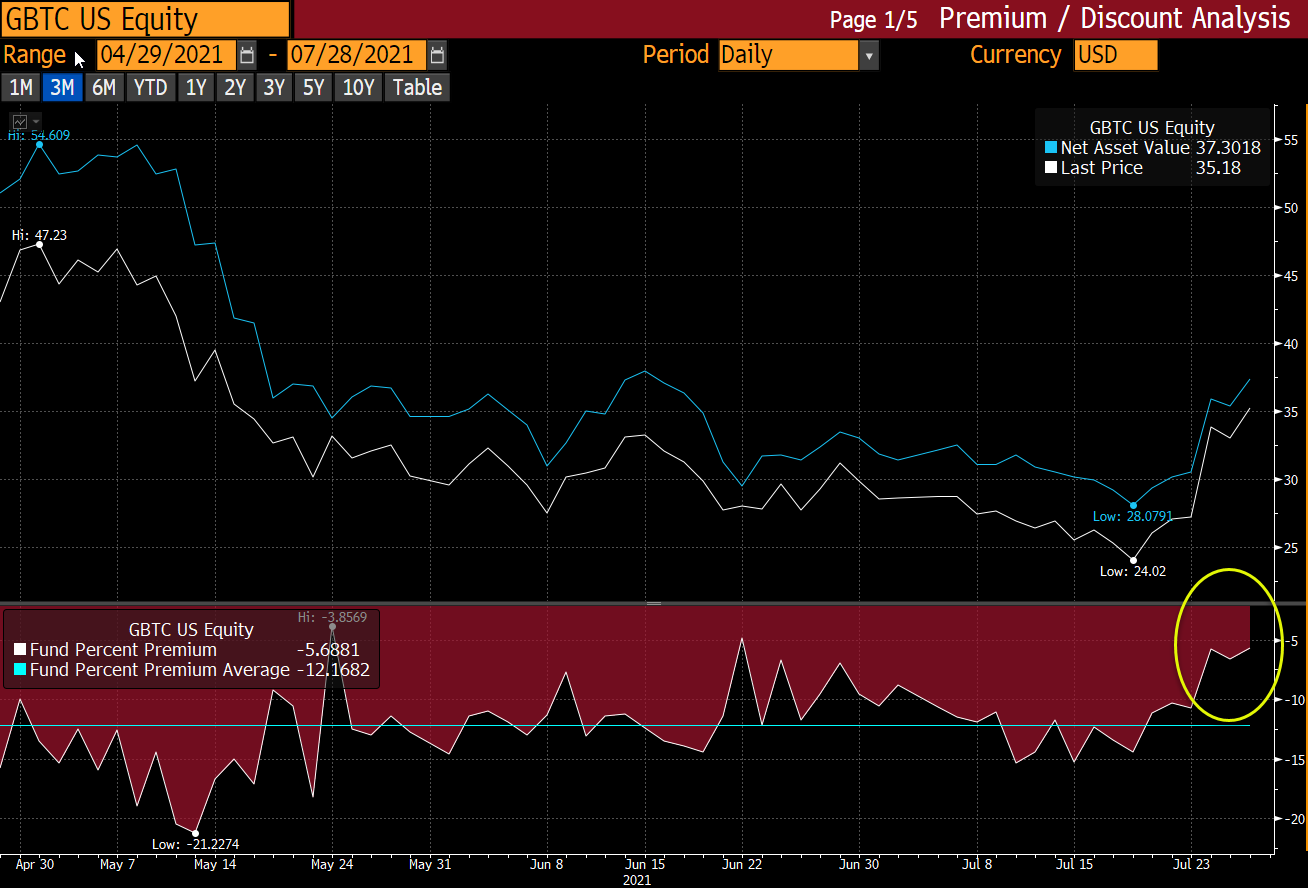Open the Table view
This screenshot has height=888, width=1308.
tap(417, 88)
